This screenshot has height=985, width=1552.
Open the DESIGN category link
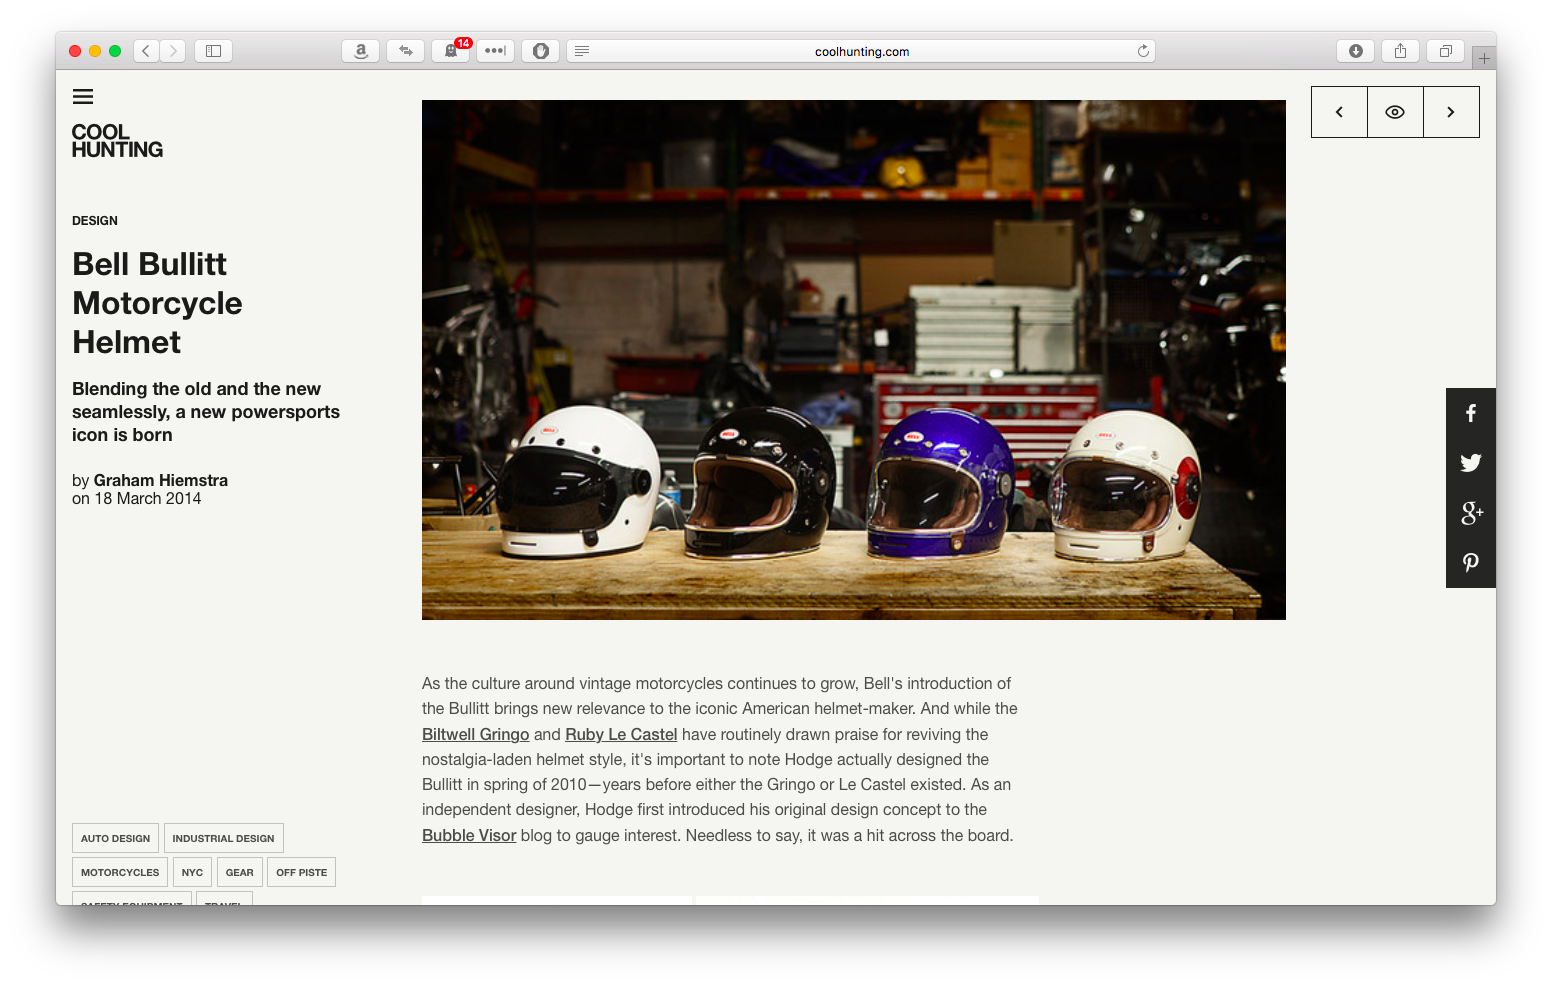coord(95,221)
